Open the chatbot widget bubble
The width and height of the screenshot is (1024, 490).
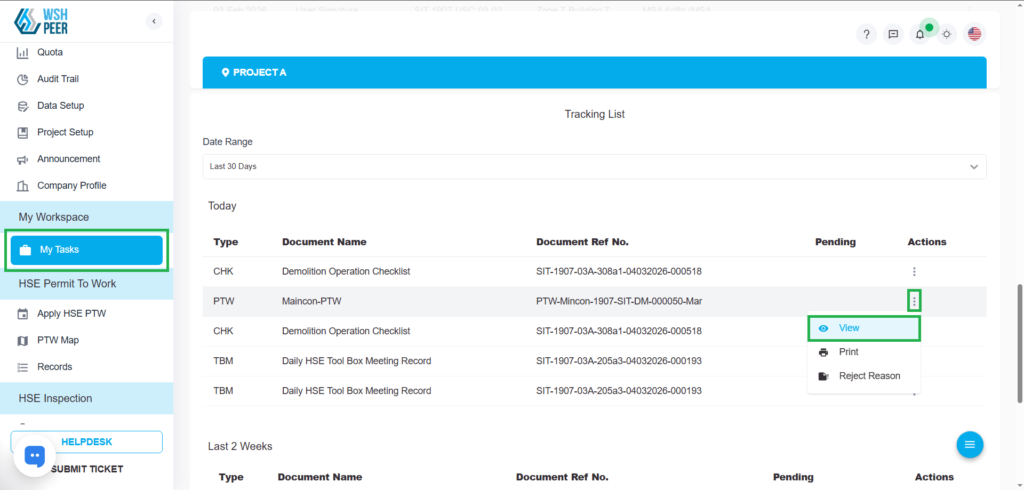(x=35, y=456)
